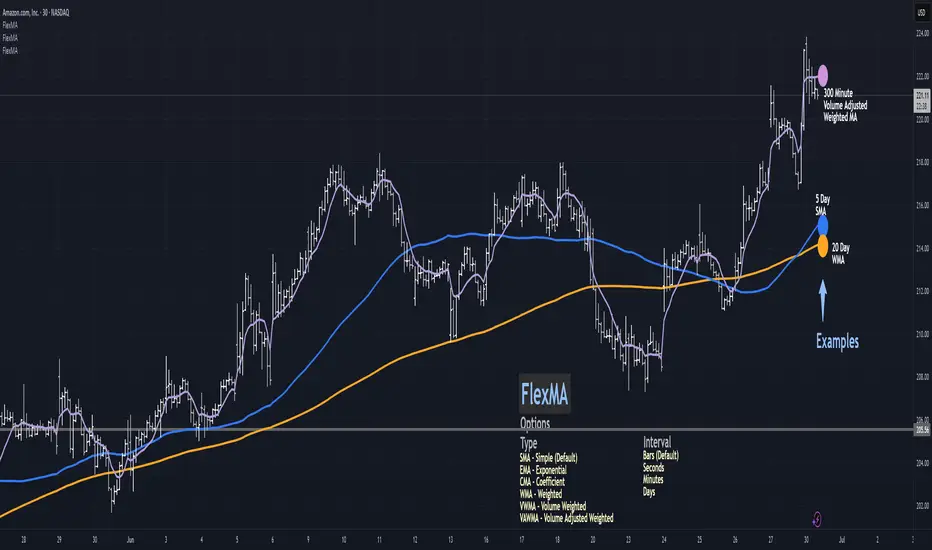Click the Jun date on time axis
Viewport: 932px width, 550px height.
[130, 540]
